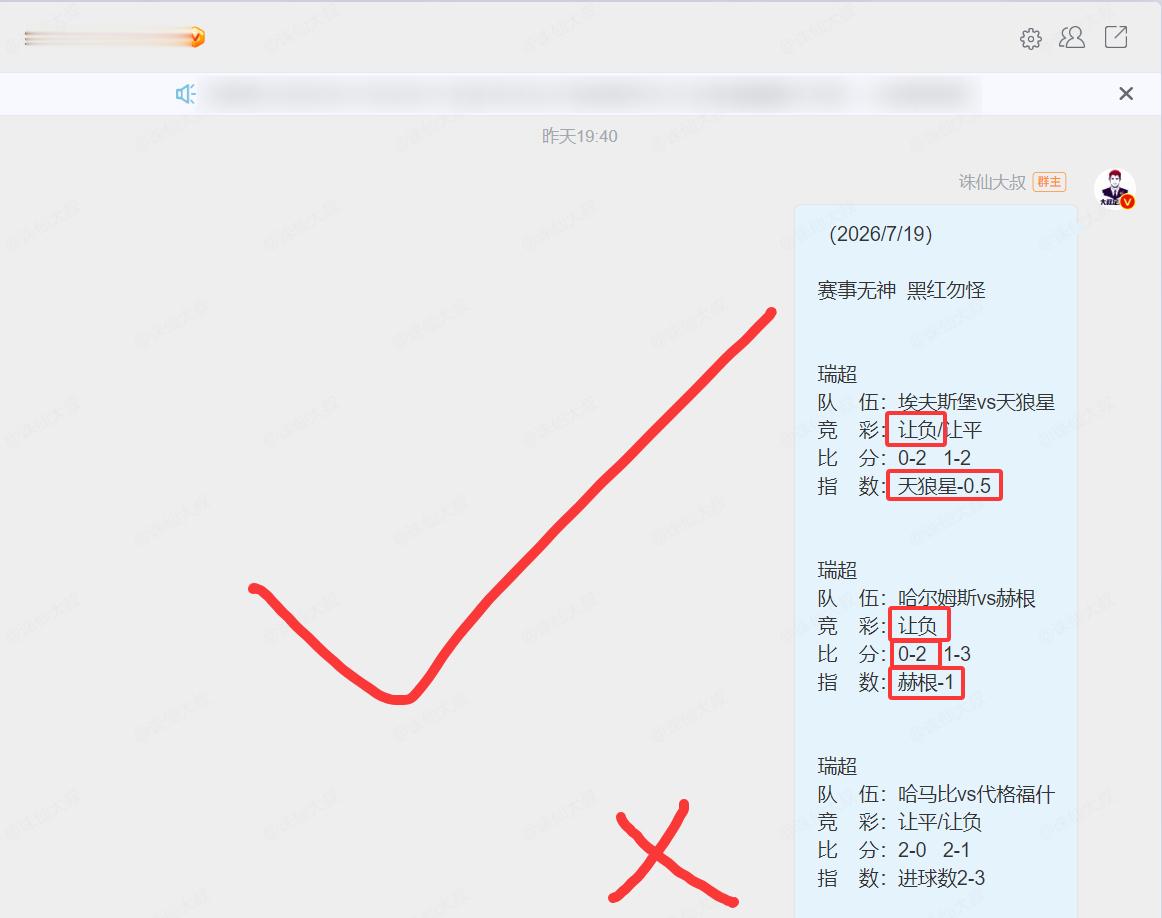Screen dimensions: 1162x918
Task: Open the group members icon
Action: pyautogui.click(x=1072, y=37)
